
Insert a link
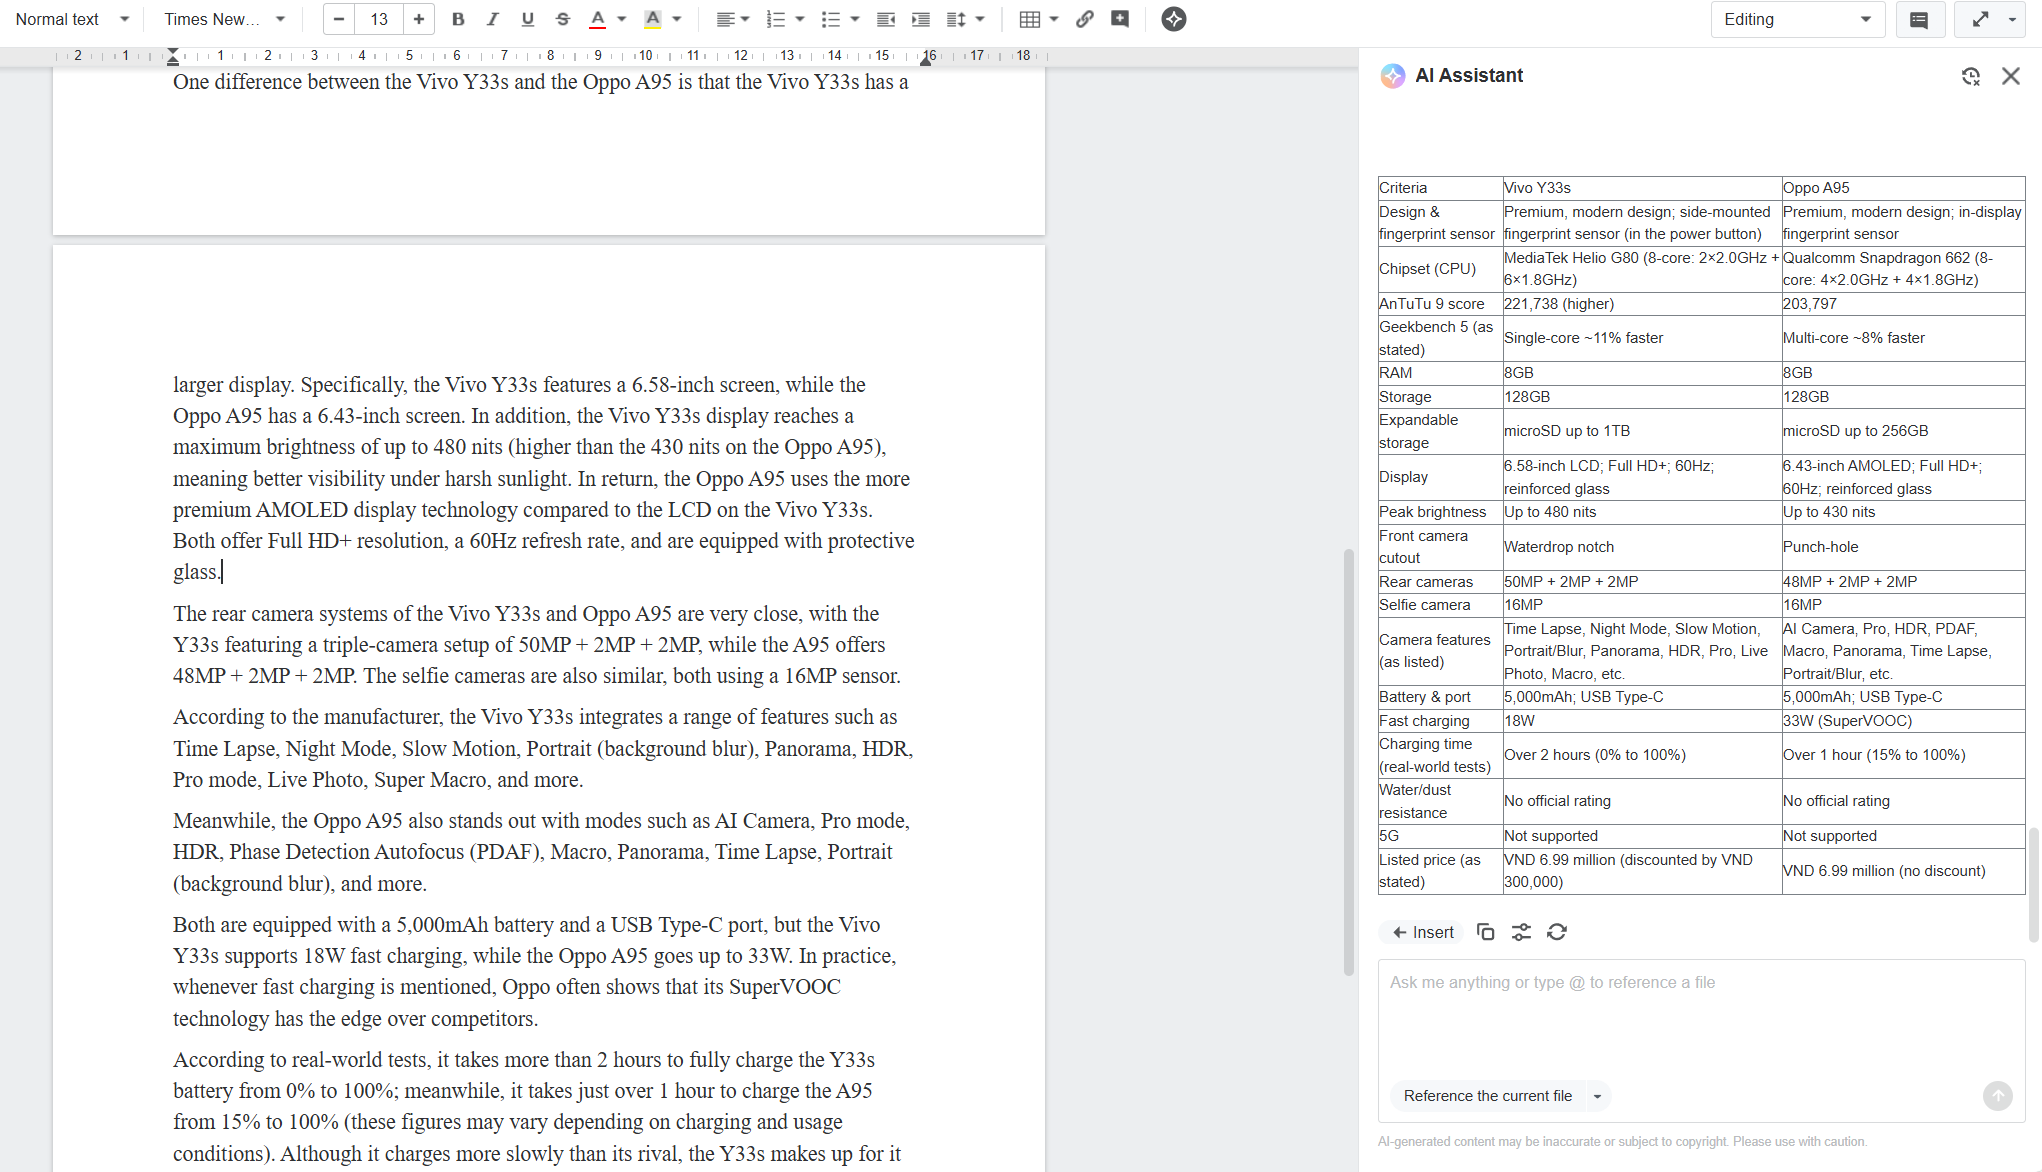point(1085,19)
